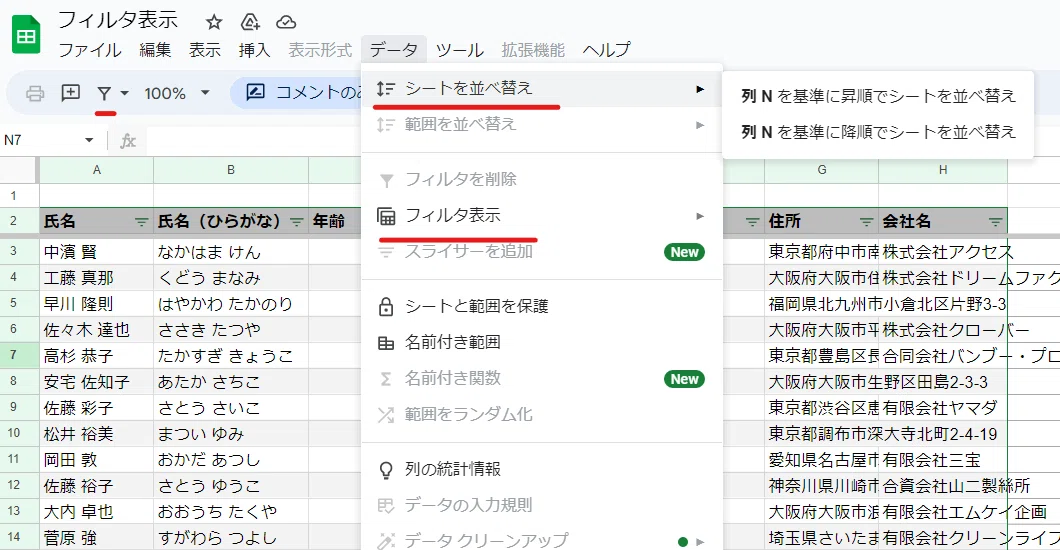Open the 表示 menu
Image resolution: width=1060 pixels, height=550 pixels.
pyautogui.click(x=205, y=50)
